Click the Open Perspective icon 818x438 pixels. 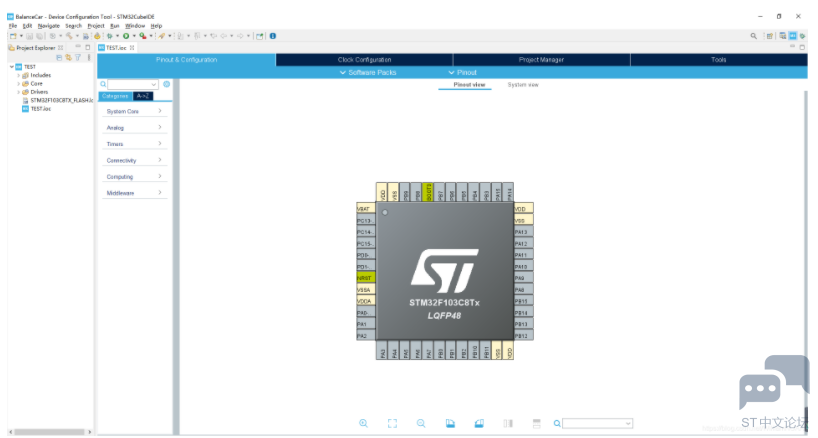[x=769, y=36]
